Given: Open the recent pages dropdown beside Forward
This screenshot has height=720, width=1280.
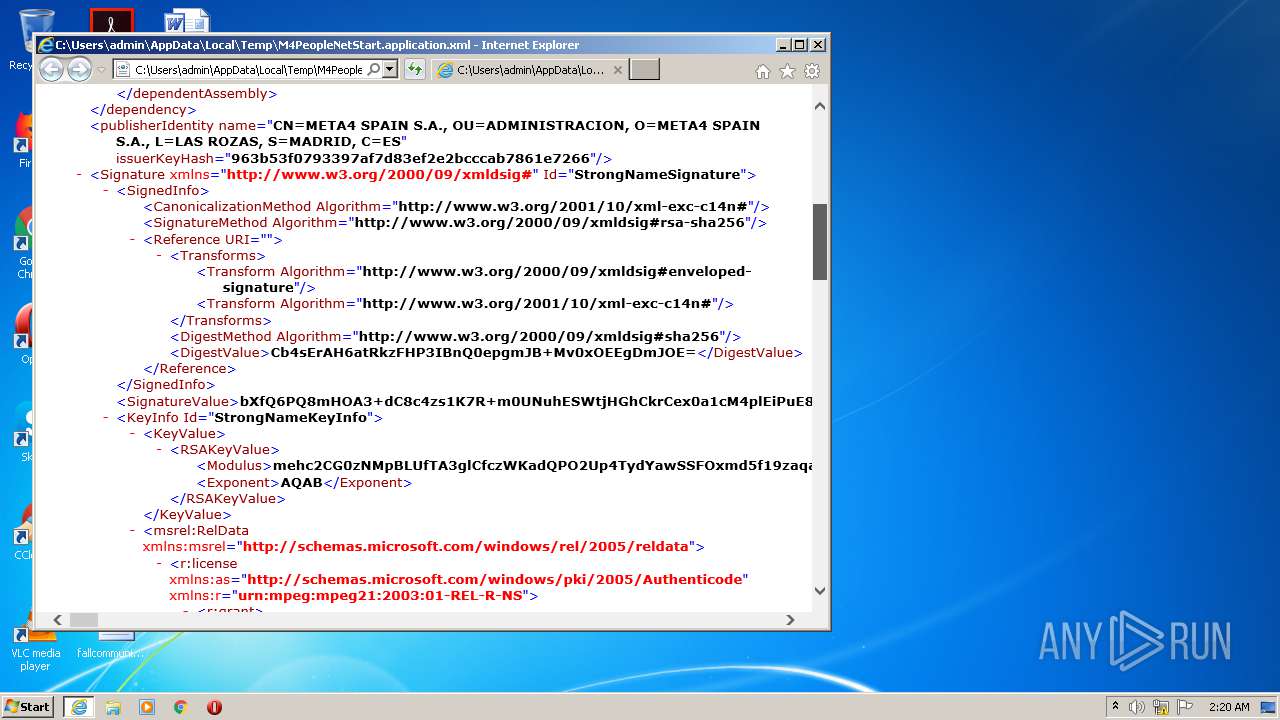Looking at the screenshot, I should point(101,70).
